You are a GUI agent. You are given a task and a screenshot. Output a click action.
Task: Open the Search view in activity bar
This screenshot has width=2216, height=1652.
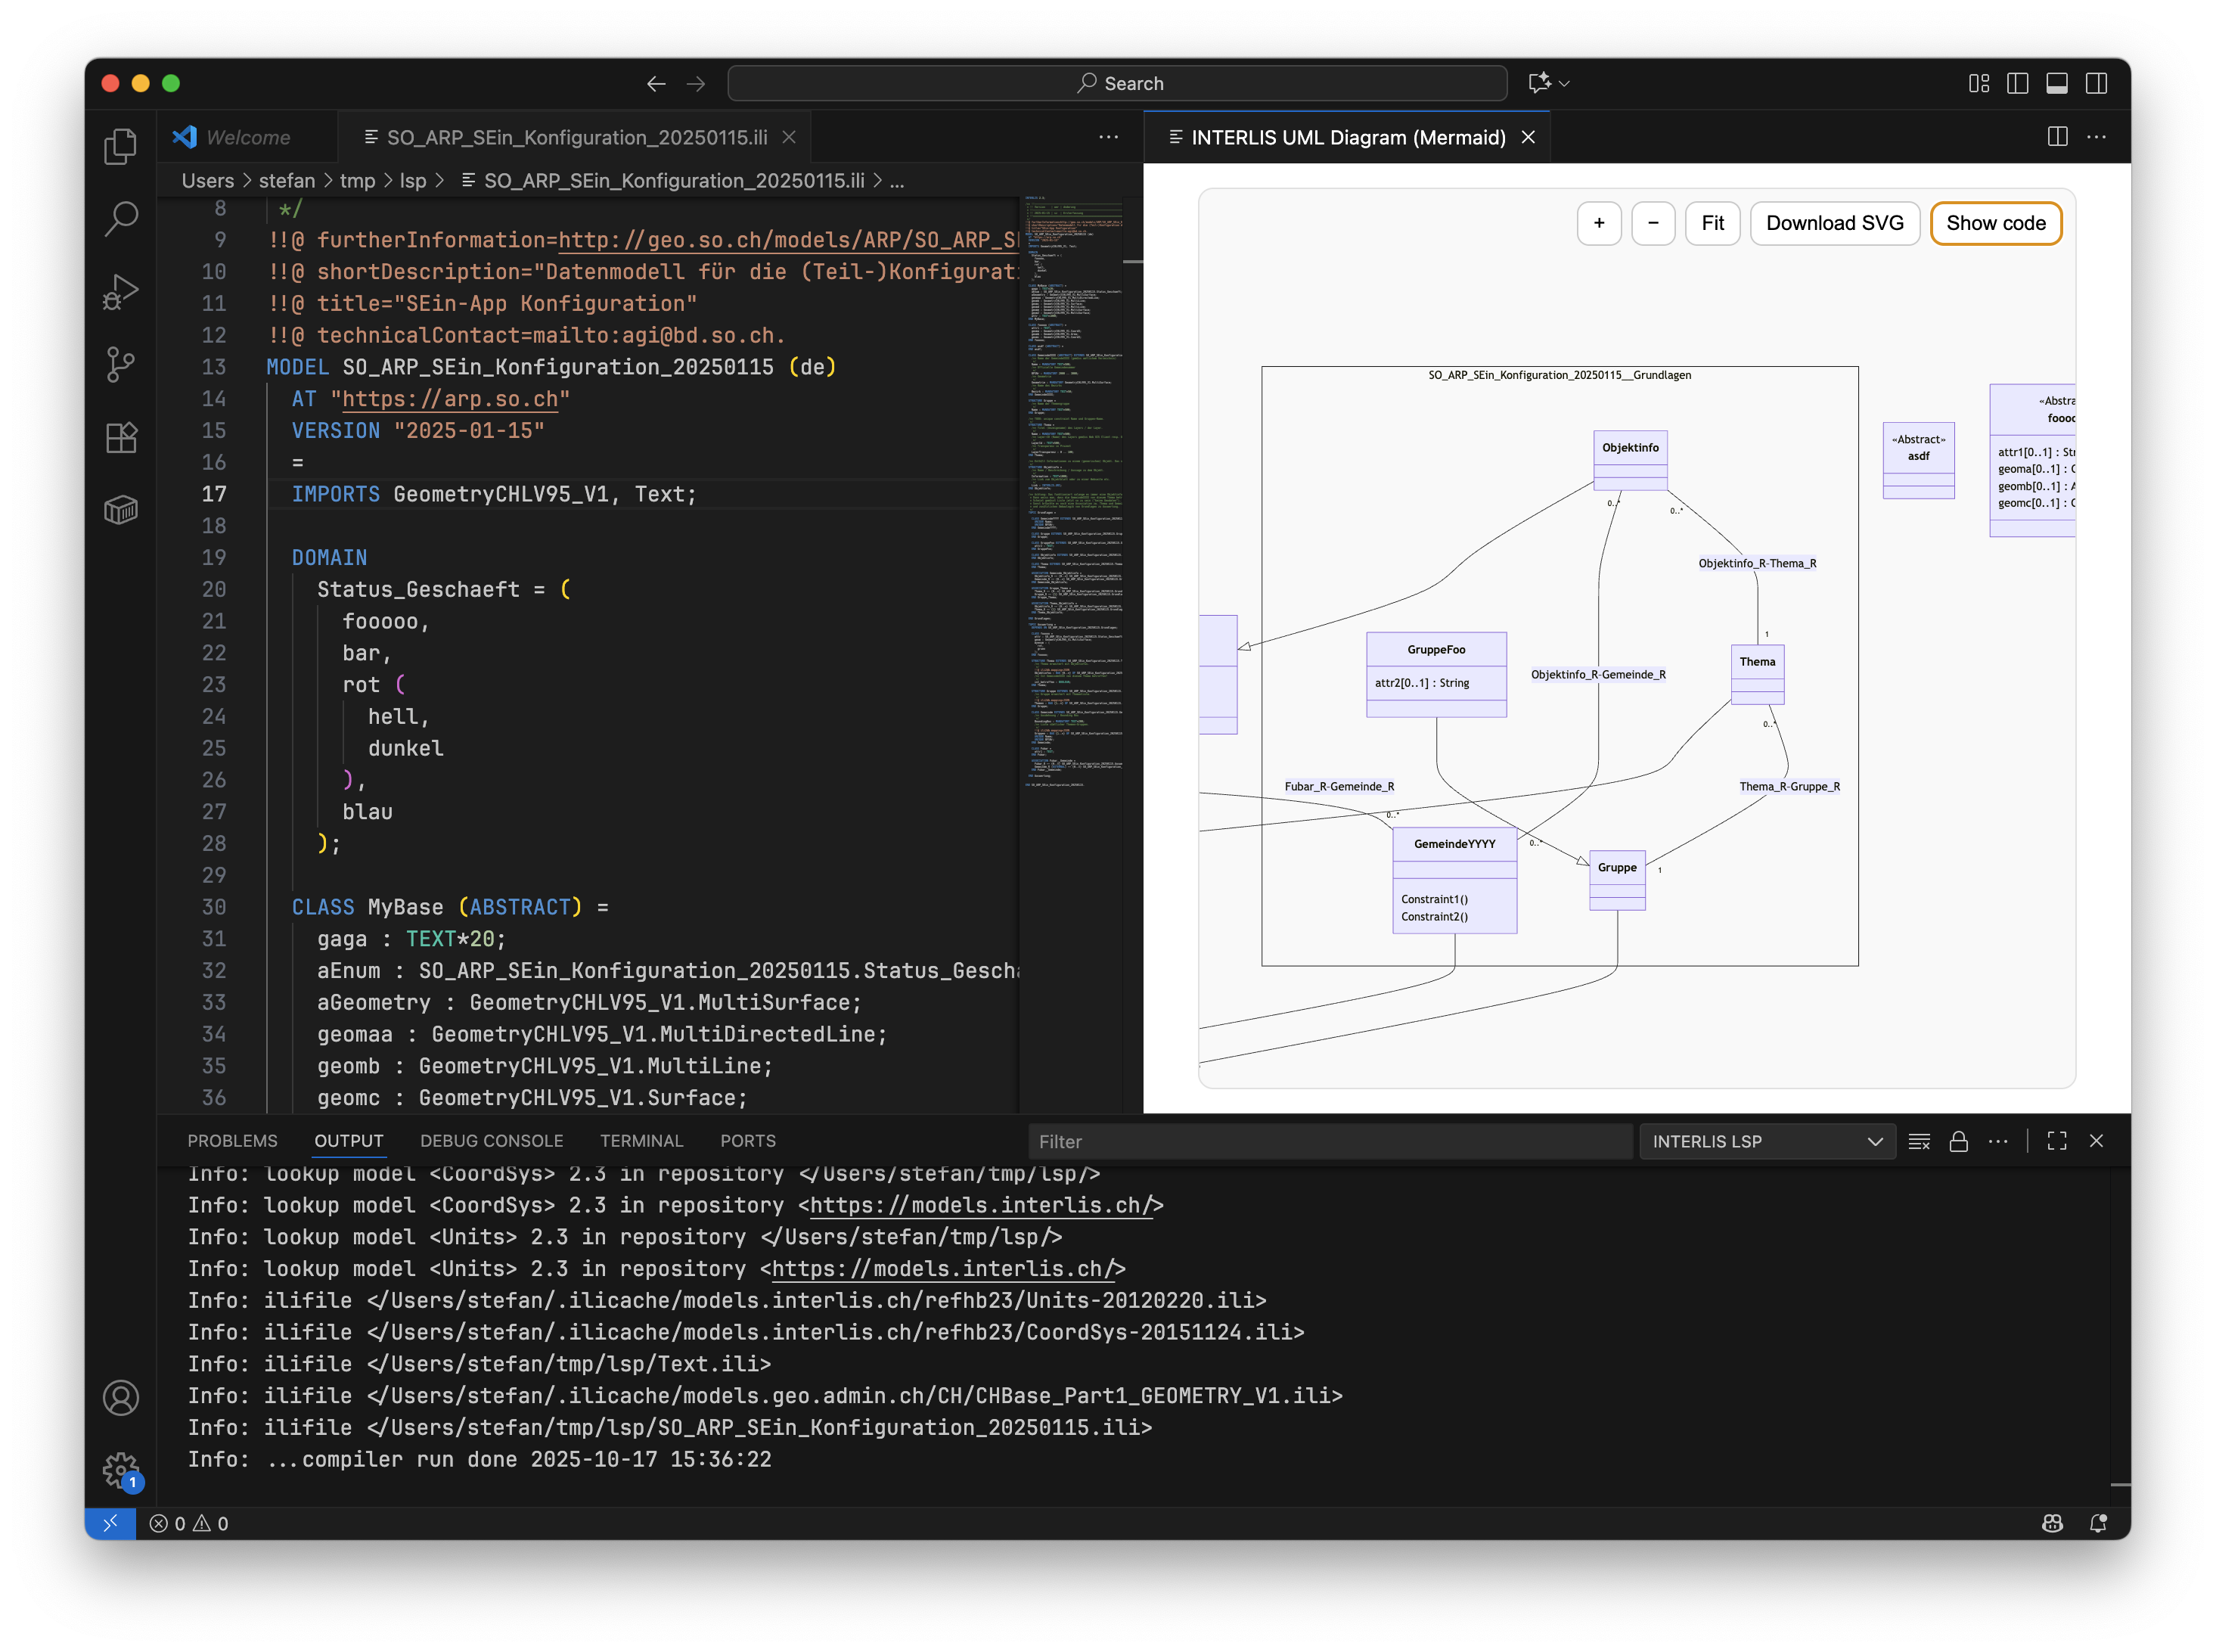pos(120,219)
